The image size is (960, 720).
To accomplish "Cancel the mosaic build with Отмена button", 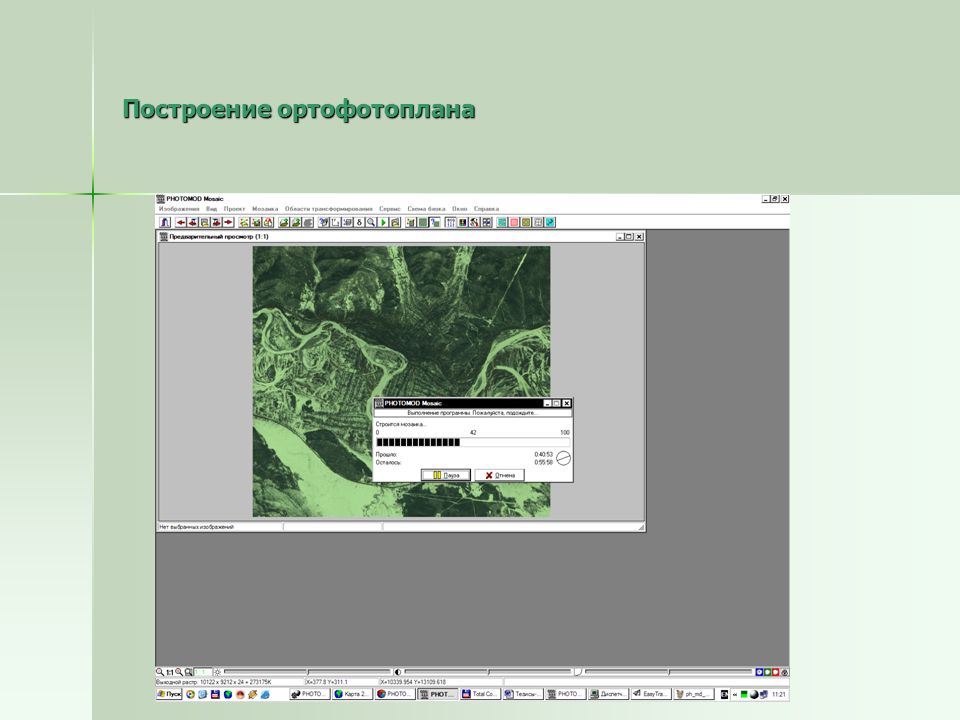I will pyautogui.click(x=500, y=475).
